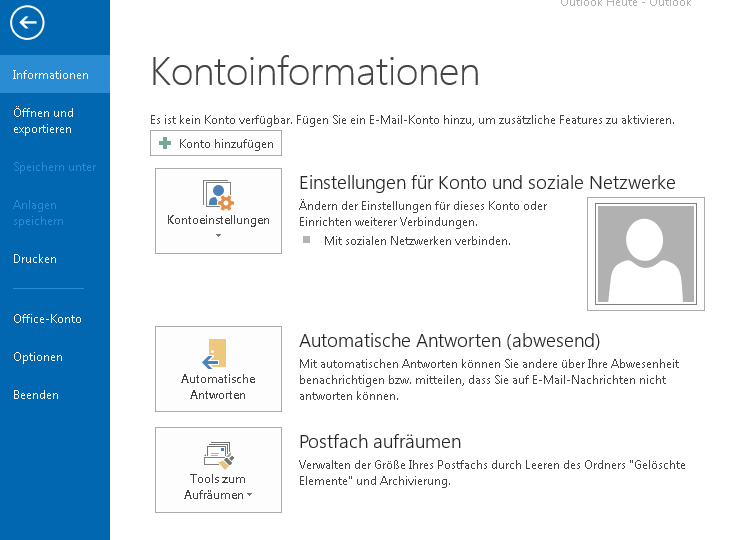Screen dimensions: 749x540
Task: Expand the Tools zum Aufräumen dropdown arrow
Action: pos(249,495)
